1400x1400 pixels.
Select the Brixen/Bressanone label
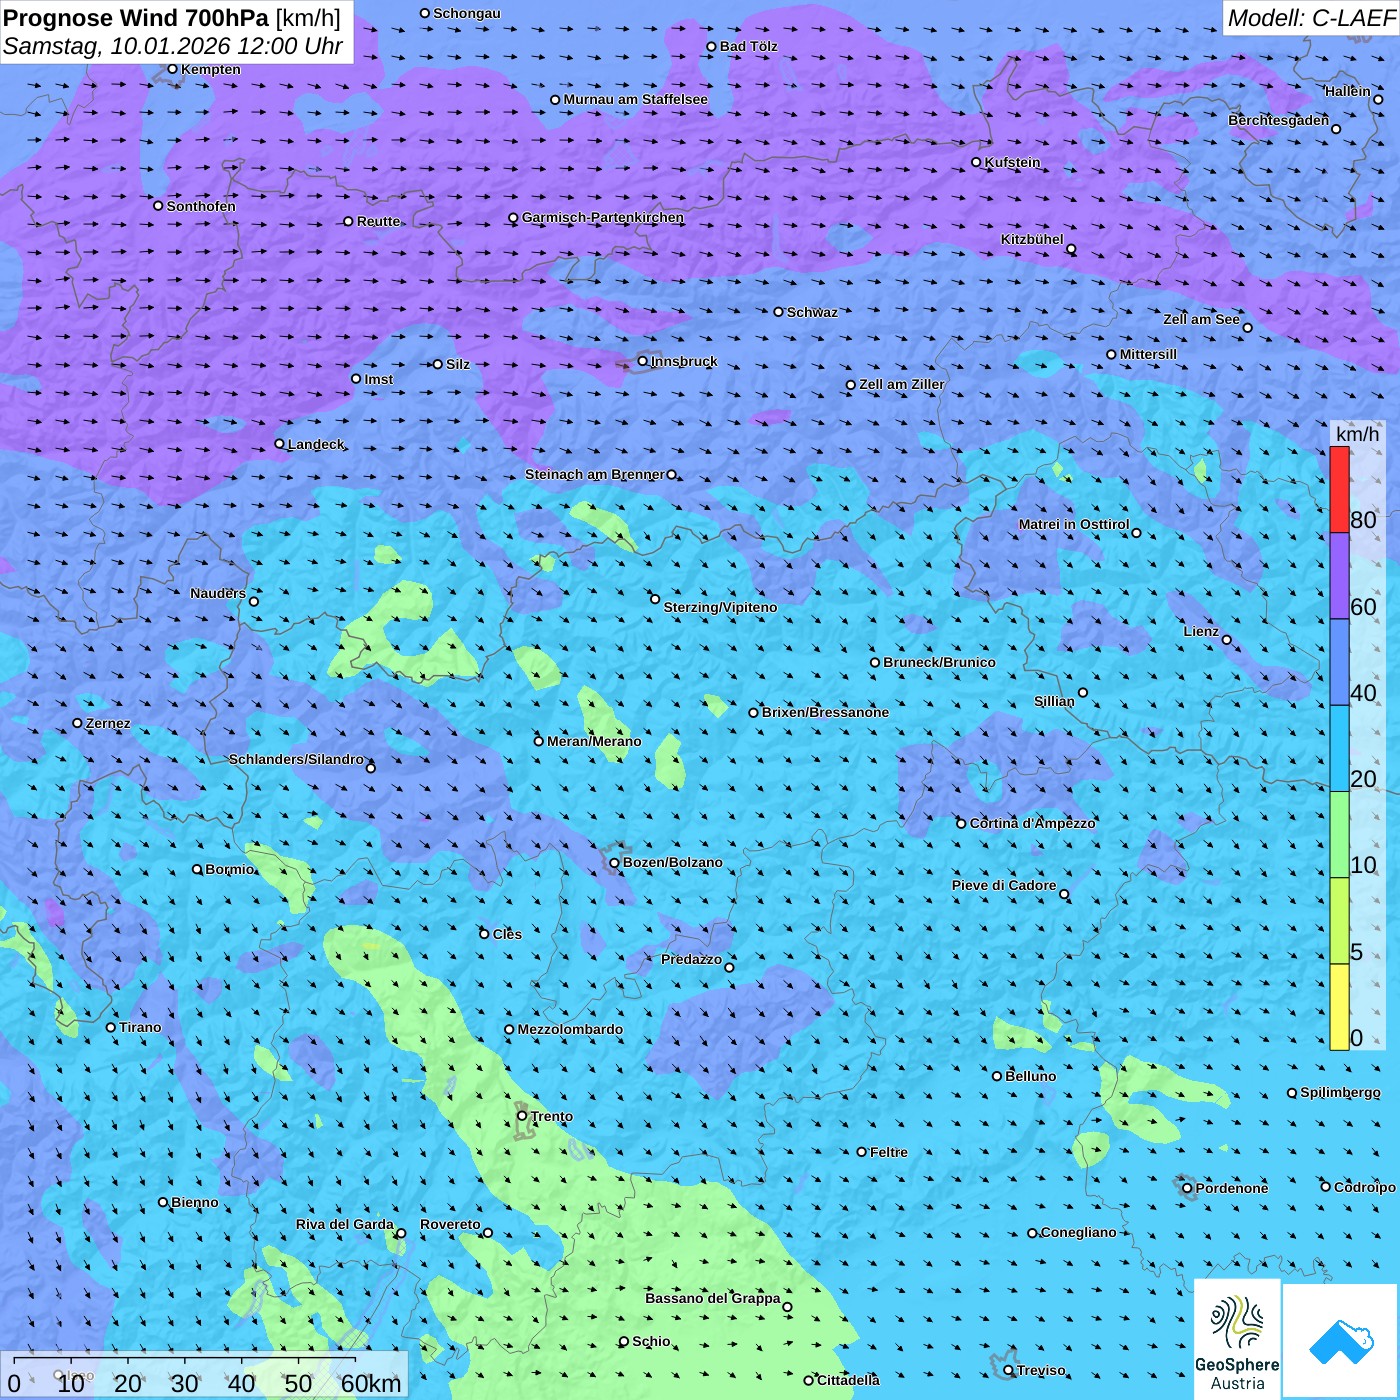(825, 712)
